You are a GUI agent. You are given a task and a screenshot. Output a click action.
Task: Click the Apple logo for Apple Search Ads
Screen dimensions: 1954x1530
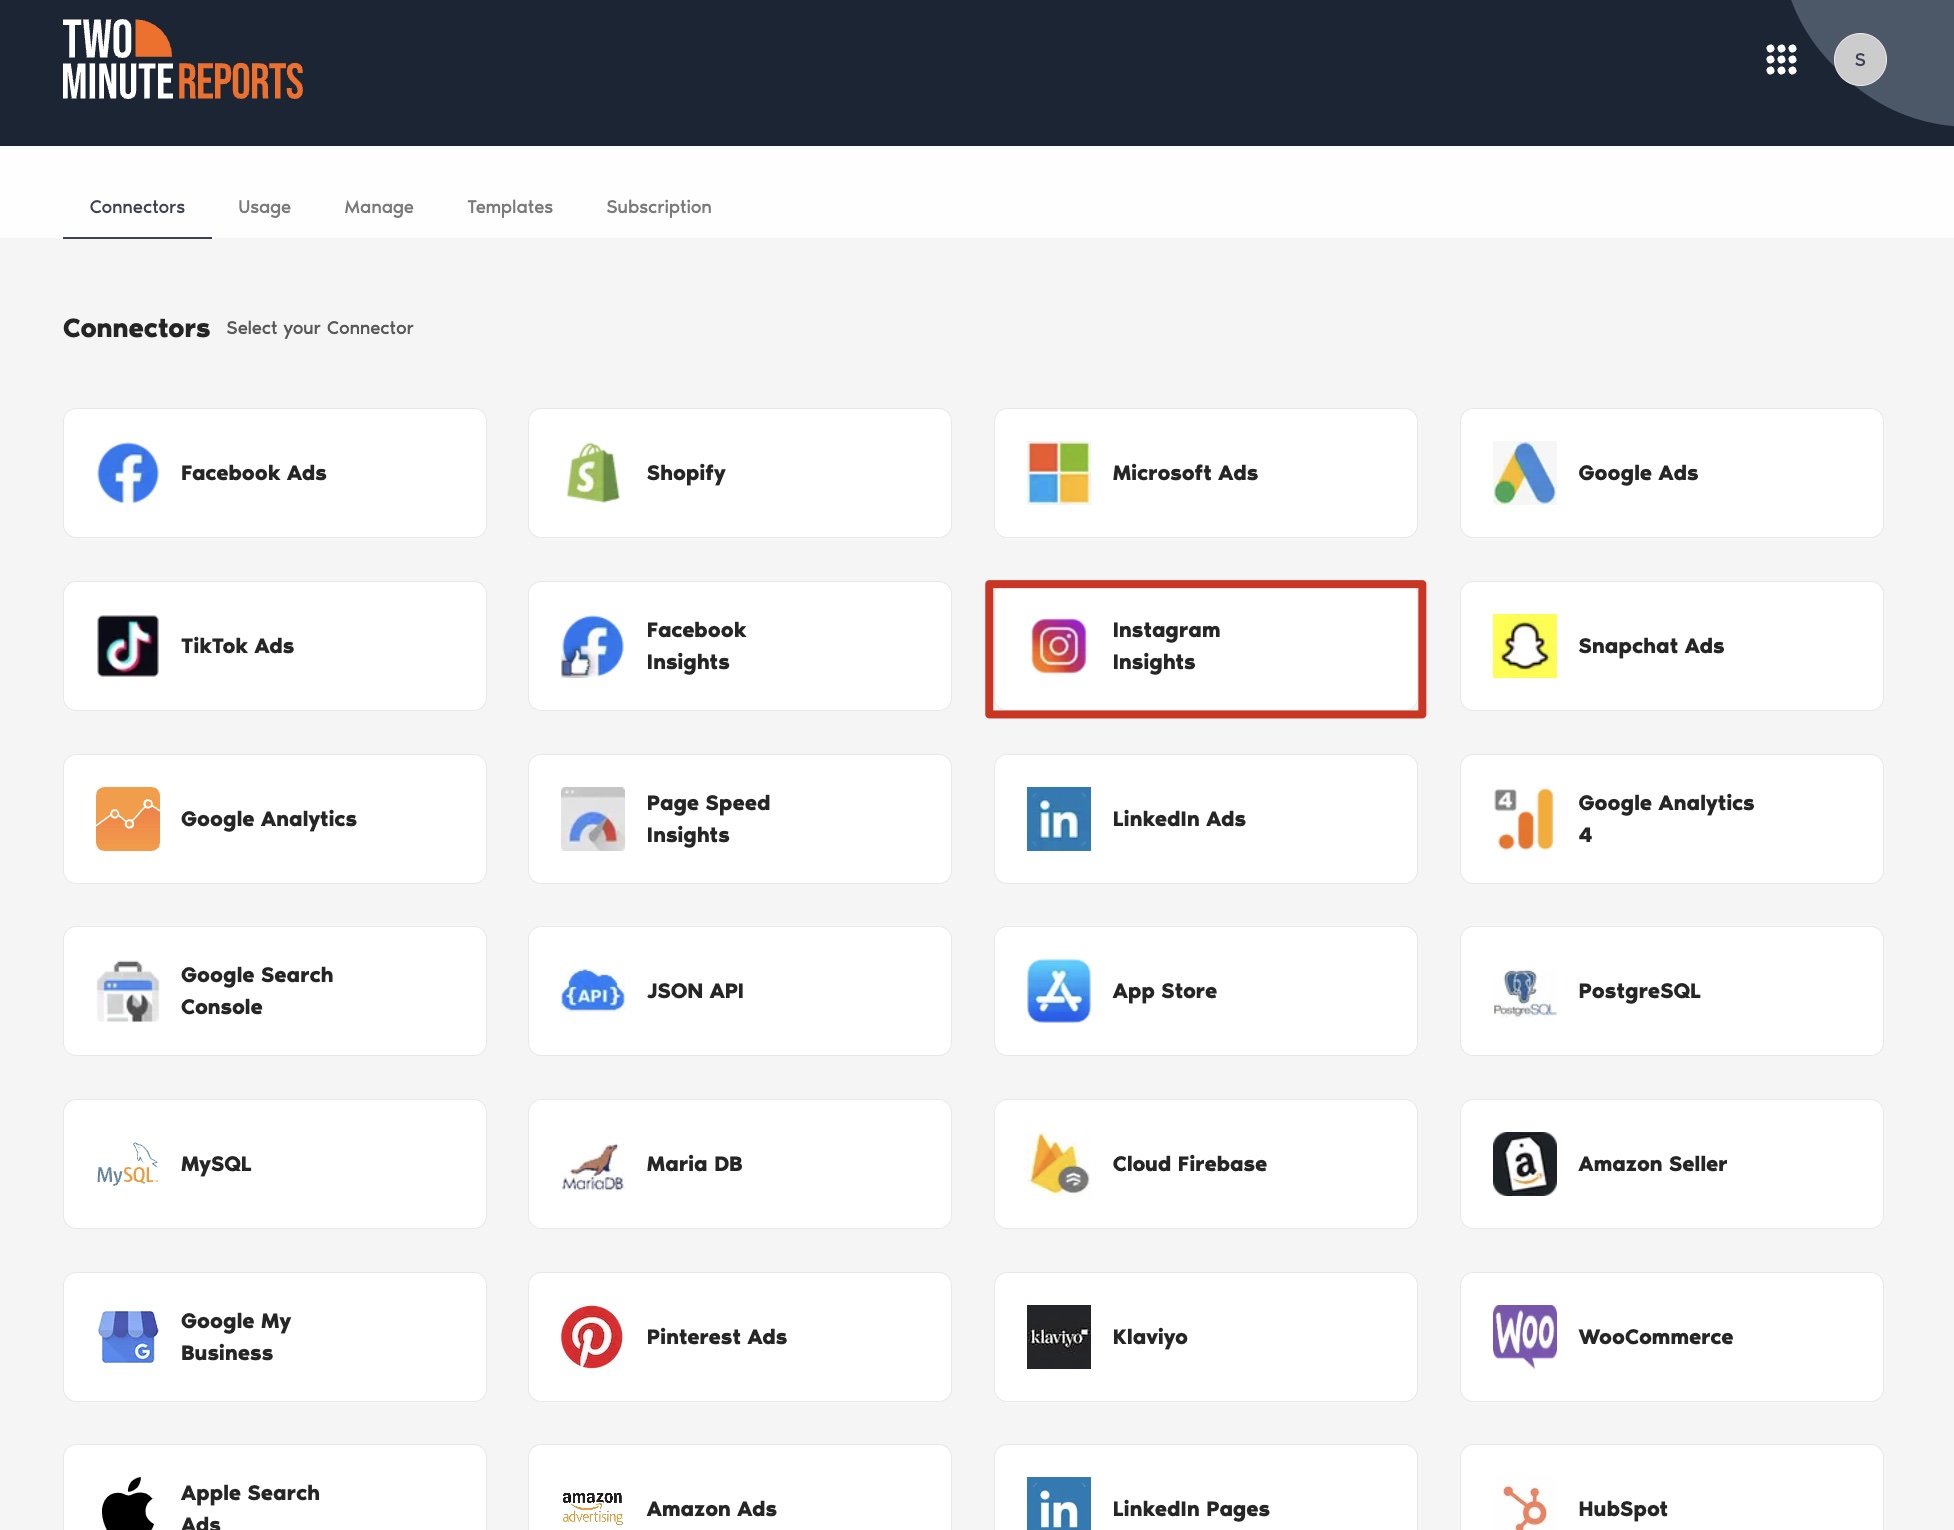pyautogui.click(x=128, y=1505)
